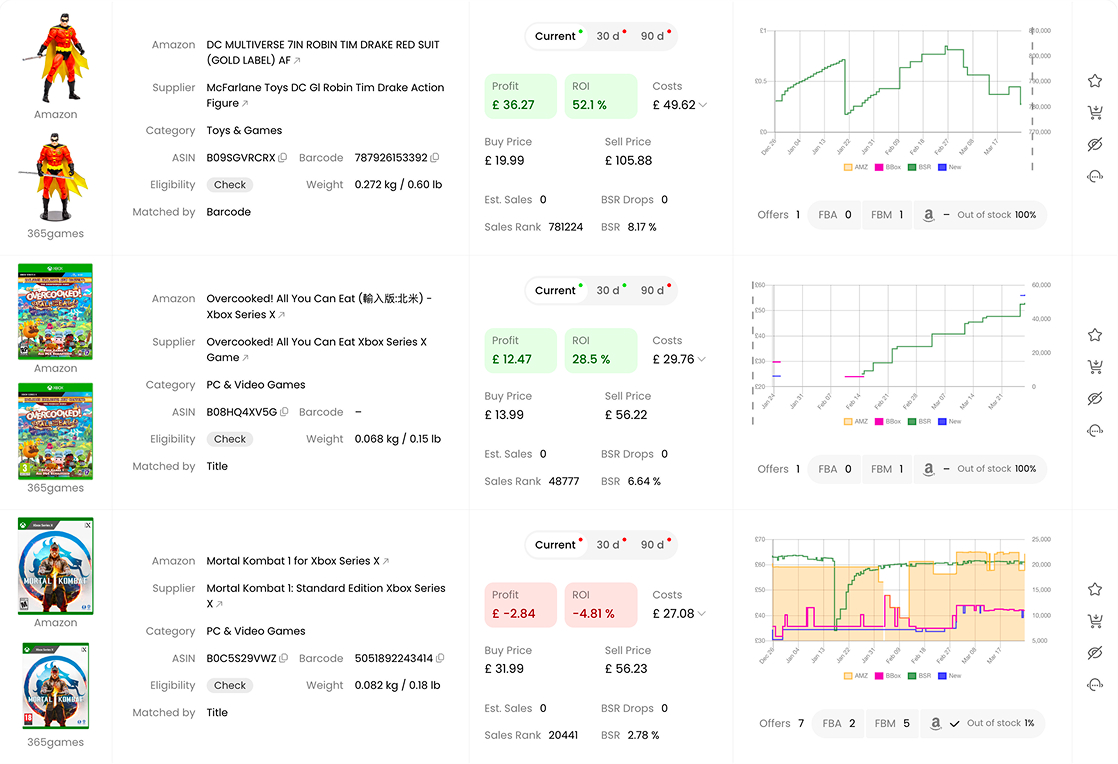The height and width of the screenshot is (764, 1118).
Task: Click headset icon in Mortal Kombat row
Action: click(1095, 684)
